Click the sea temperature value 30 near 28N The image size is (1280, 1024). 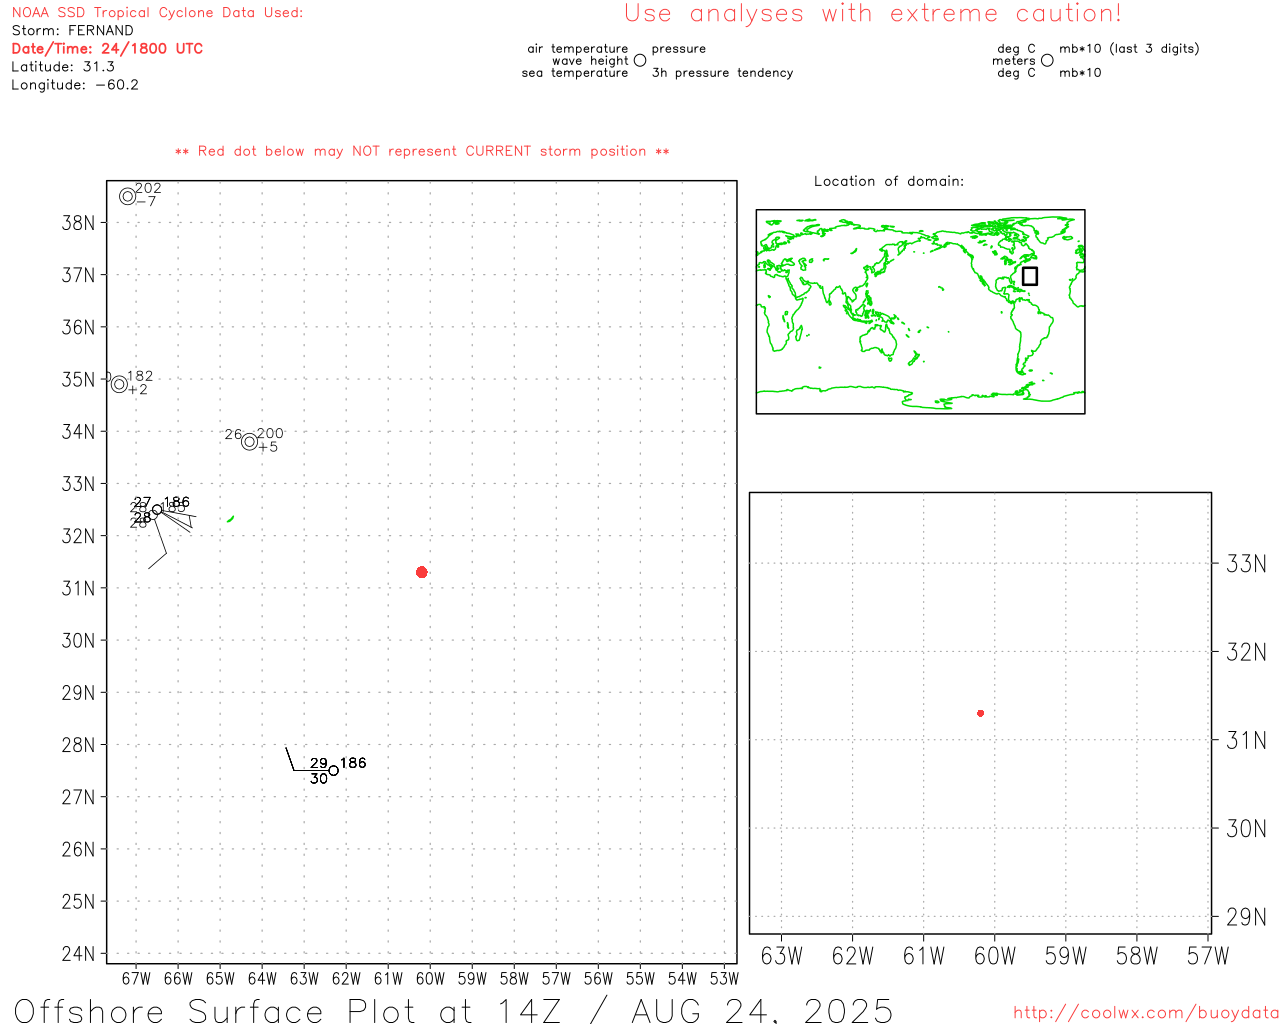319,779
